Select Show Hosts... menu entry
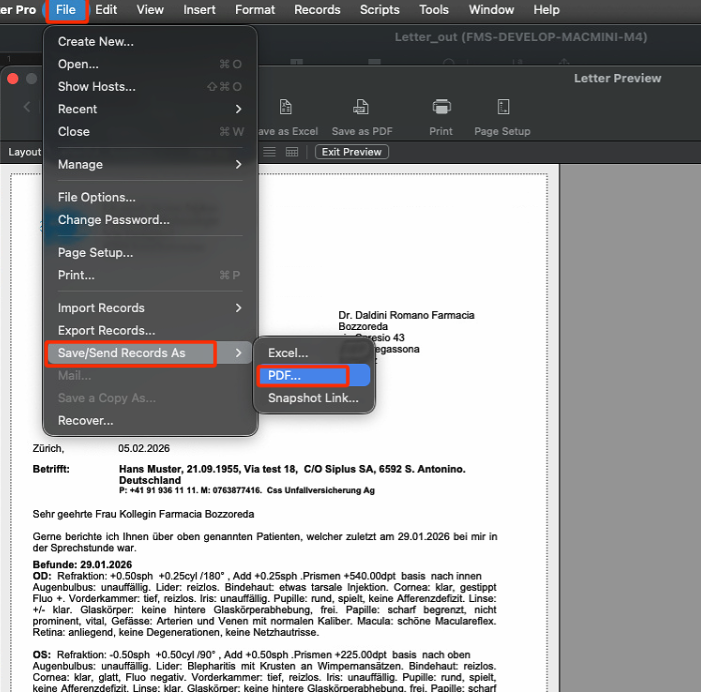The image size is (701, 692). [150, 86]
